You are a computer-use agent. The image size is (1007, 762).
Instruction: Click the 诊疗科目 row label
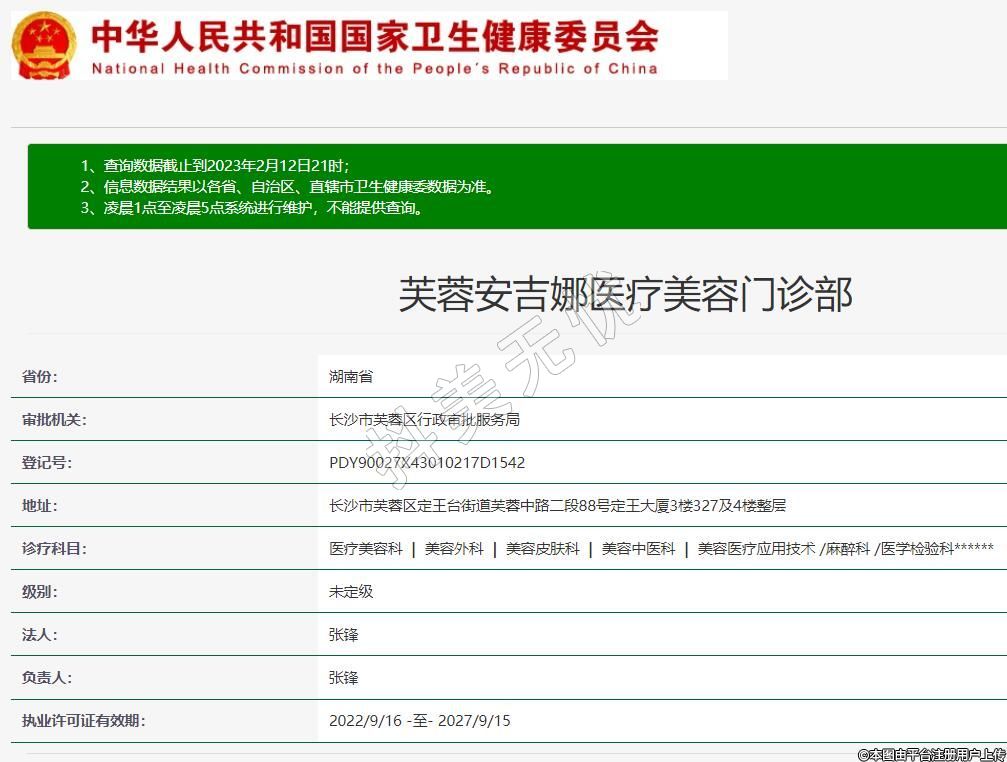click(x=55, y=549)
